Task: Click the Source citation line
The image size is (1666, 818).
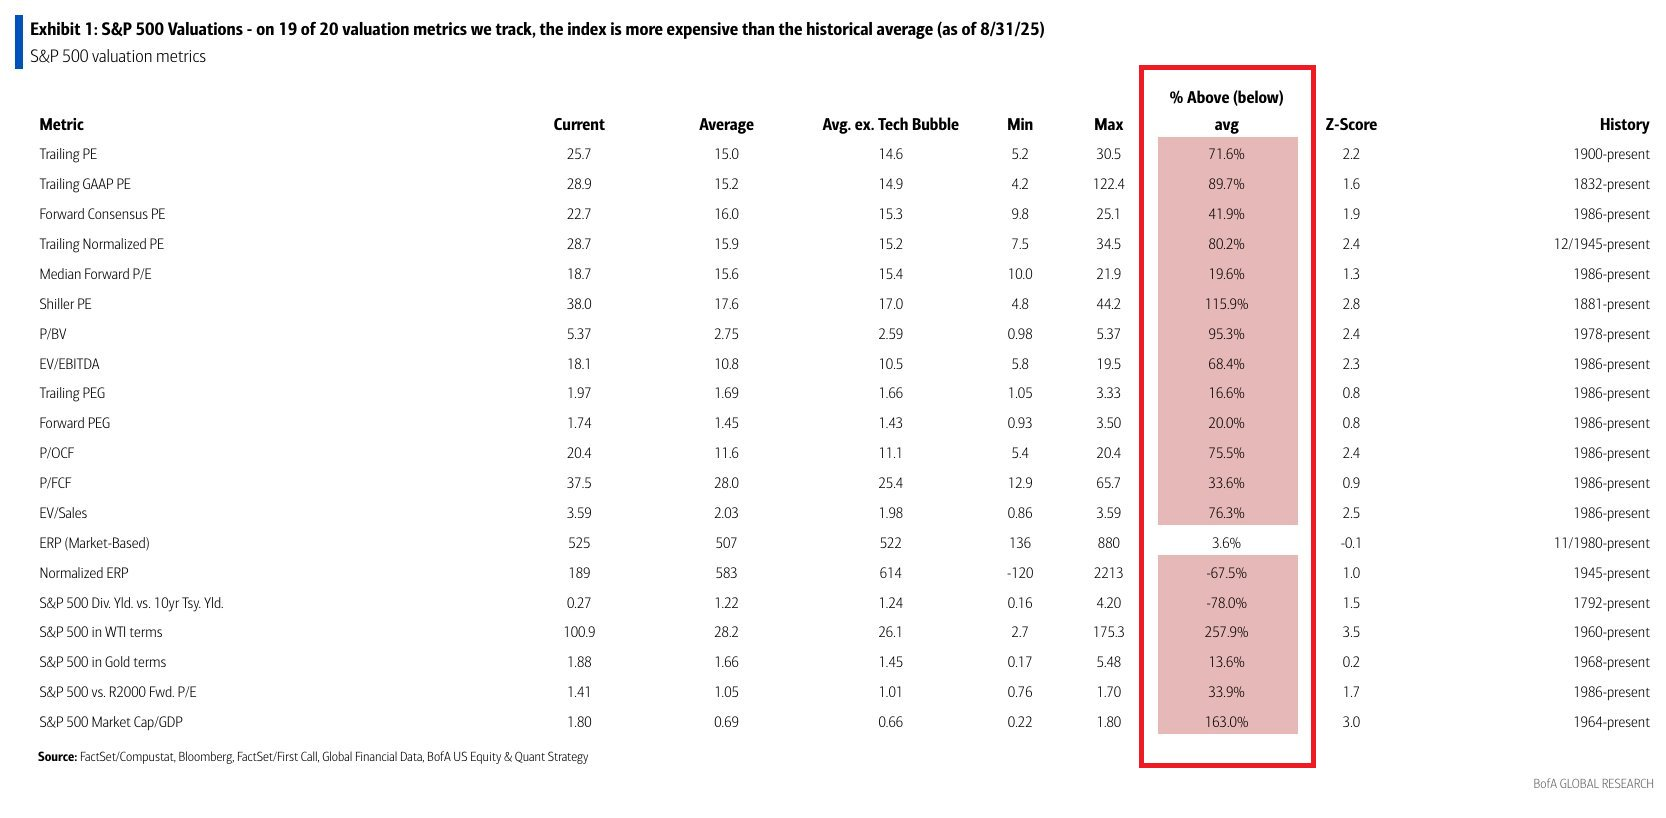Action: pos(313,757)
